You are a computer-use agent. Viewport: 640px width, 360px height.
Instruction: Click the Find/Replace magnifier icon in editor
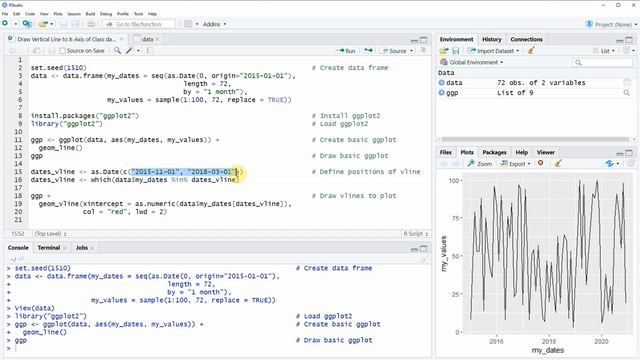[x=117, y=51]
